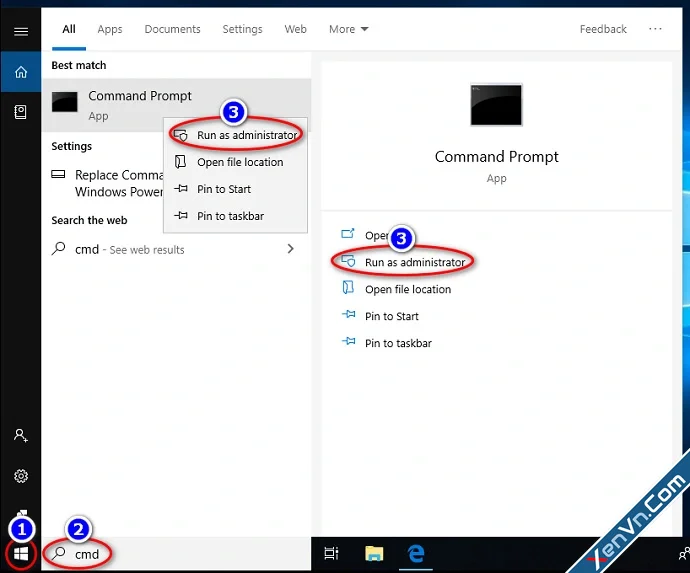Viewport: 690px width, 573px height.
Task: Open the three-dot options menu
Action: click(655, 29)
